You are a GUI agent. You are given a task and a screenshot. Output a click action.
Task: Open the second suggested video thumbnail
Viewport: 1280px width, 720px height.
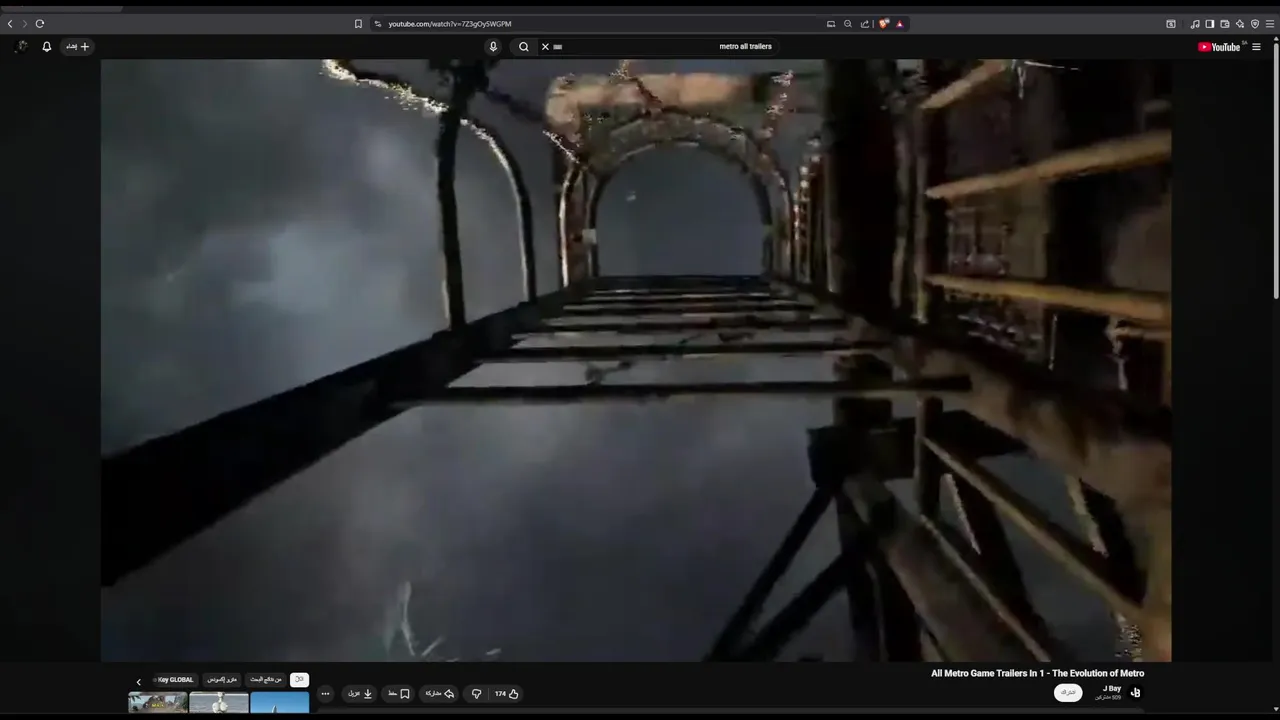coord(219,702)
